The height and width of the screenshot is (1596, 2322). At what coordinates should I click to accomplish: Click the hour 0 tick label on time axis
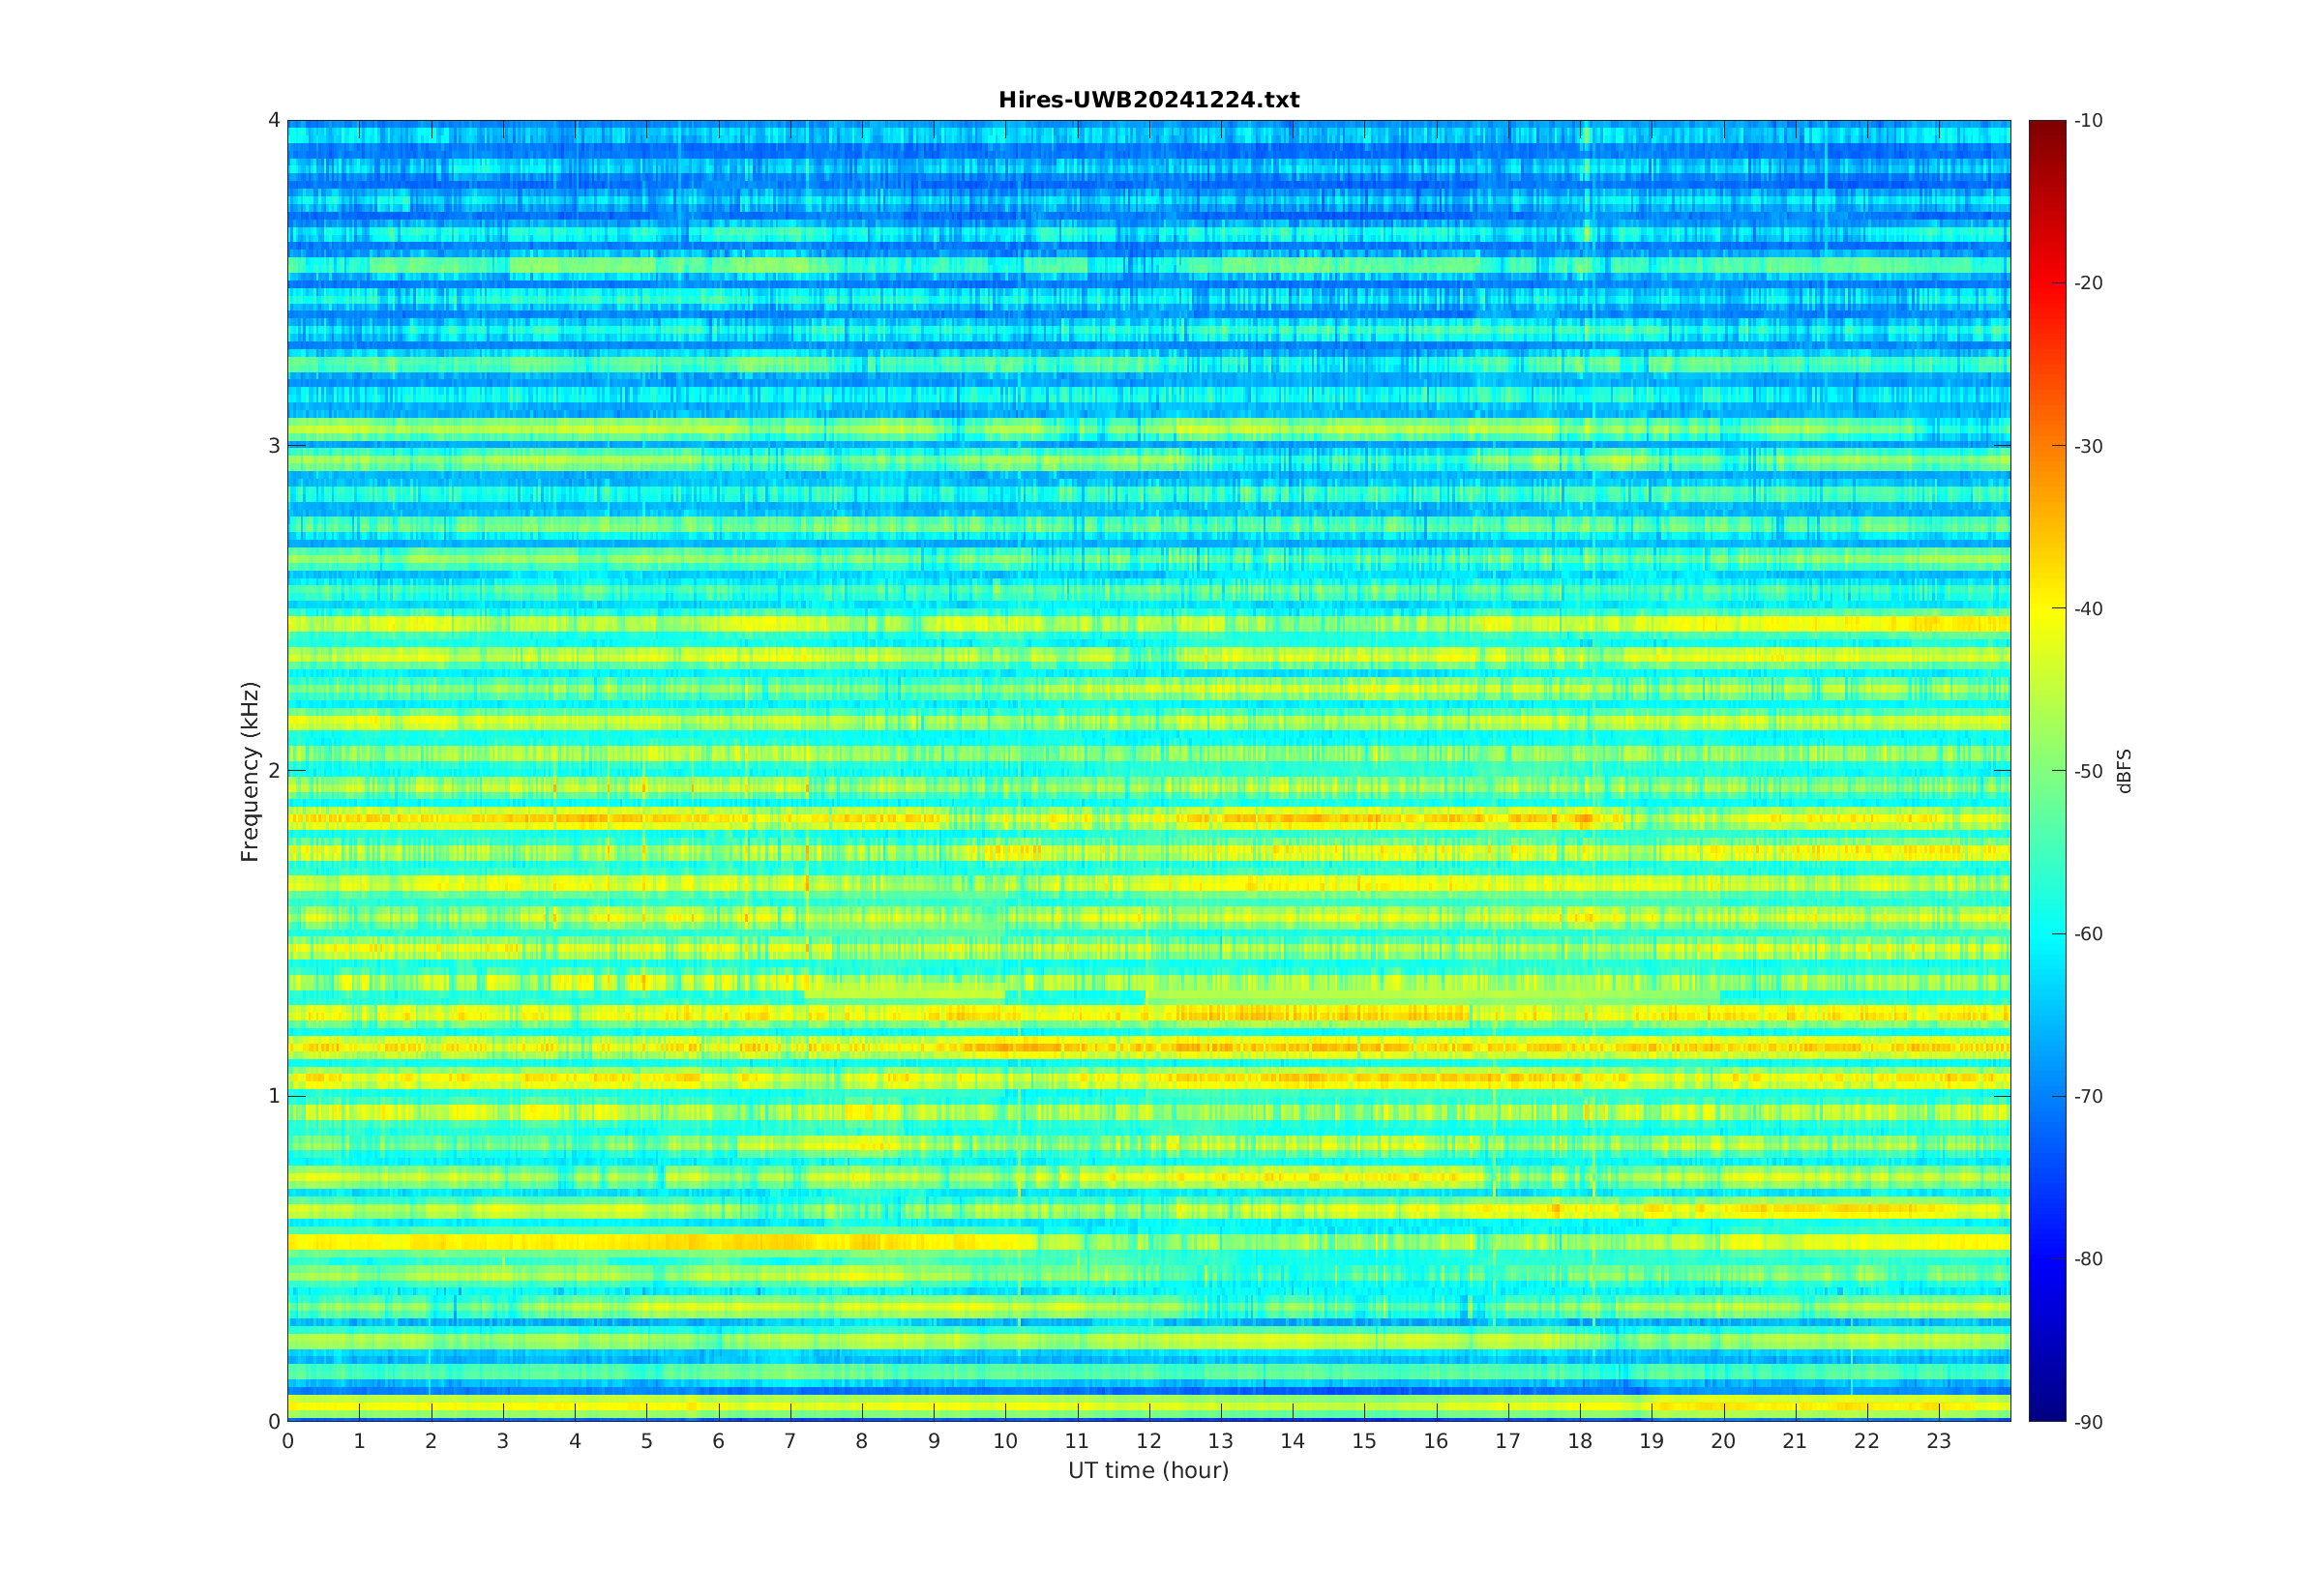point(288,1441)
